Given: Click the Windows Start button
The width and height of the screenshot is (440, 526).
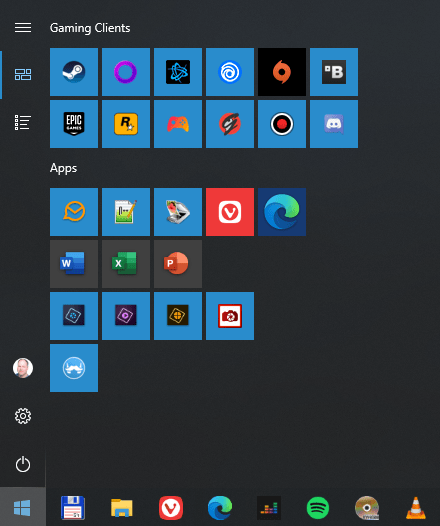Looking at the screenshot, I should [x=22, y=507].
